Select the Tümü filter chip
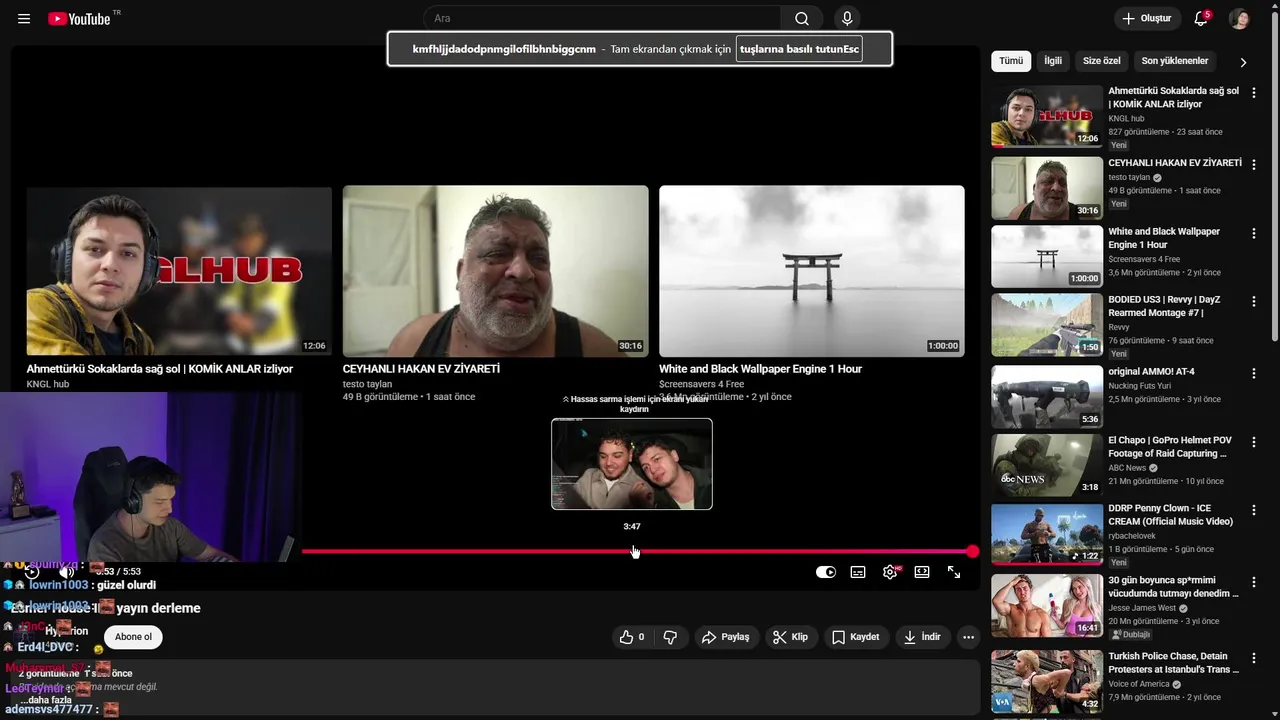The image size is (1280, 720). coord(1011,61)
